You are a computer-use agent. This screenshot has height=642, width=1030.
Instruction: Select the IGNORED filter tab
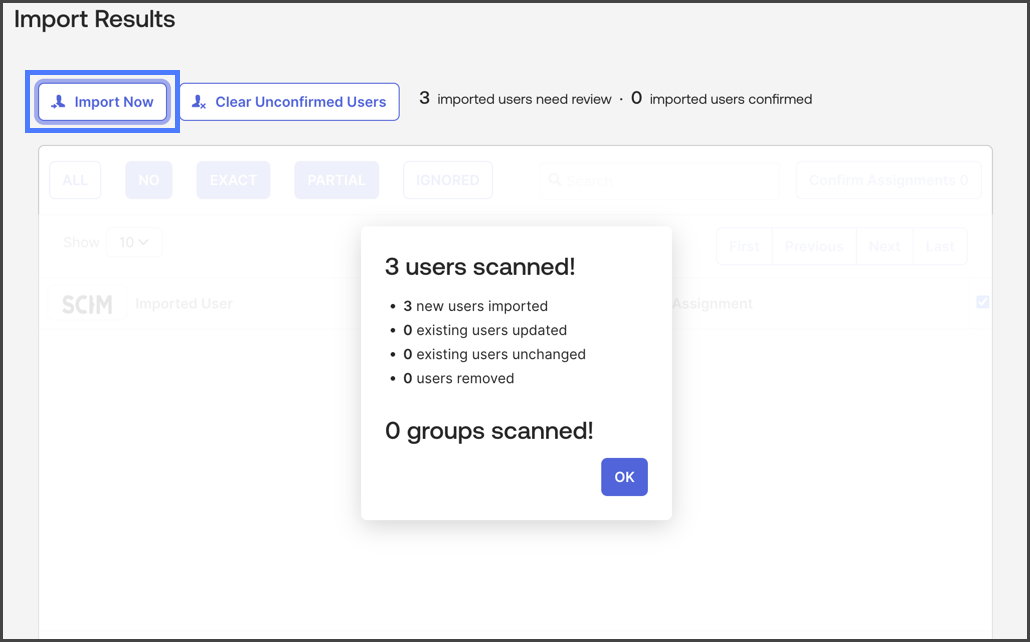448,180
